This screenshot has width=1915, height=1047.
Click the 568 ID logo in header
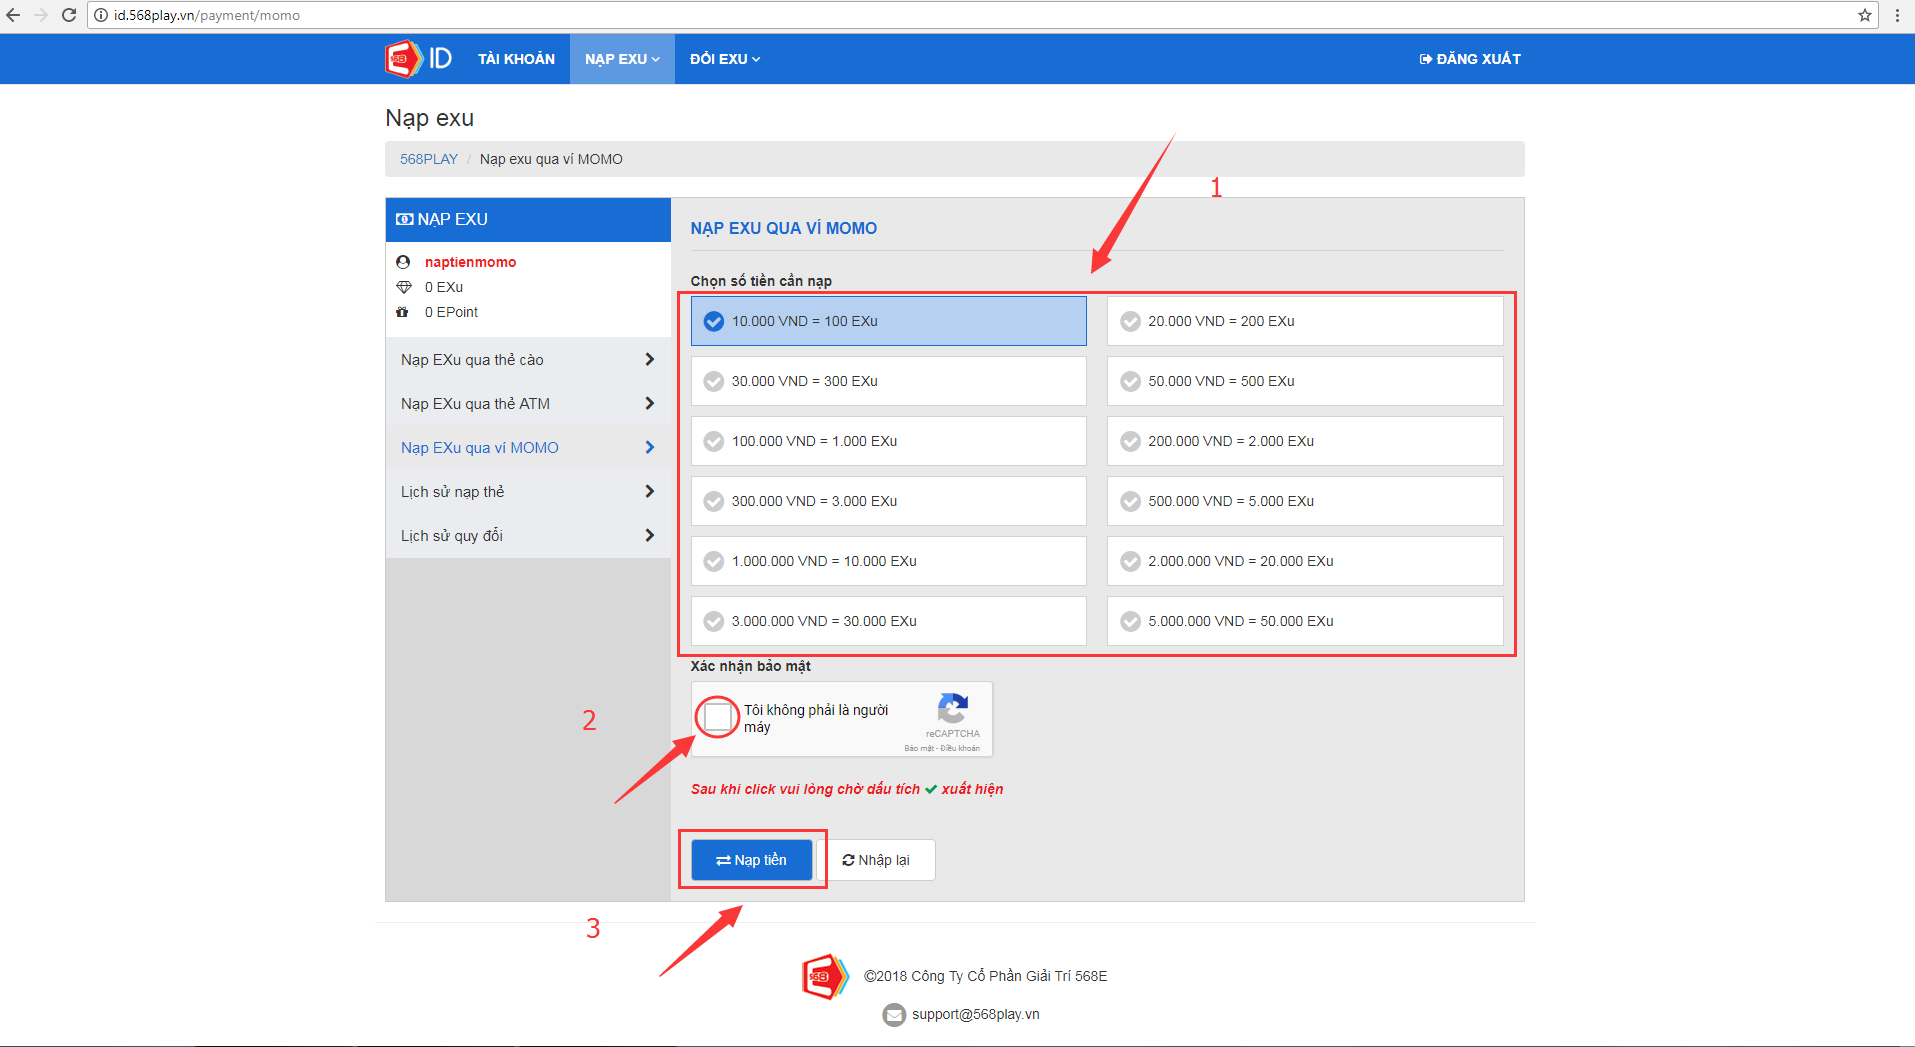coord(418,59)
